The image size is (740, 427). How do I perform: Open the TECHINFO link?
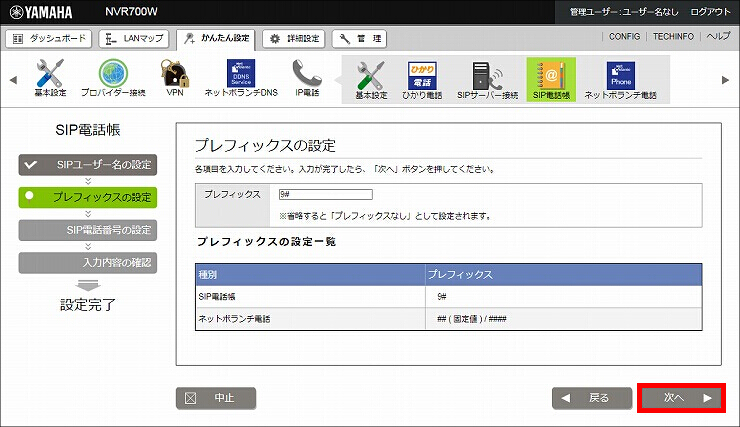click(x=673, y=36)
